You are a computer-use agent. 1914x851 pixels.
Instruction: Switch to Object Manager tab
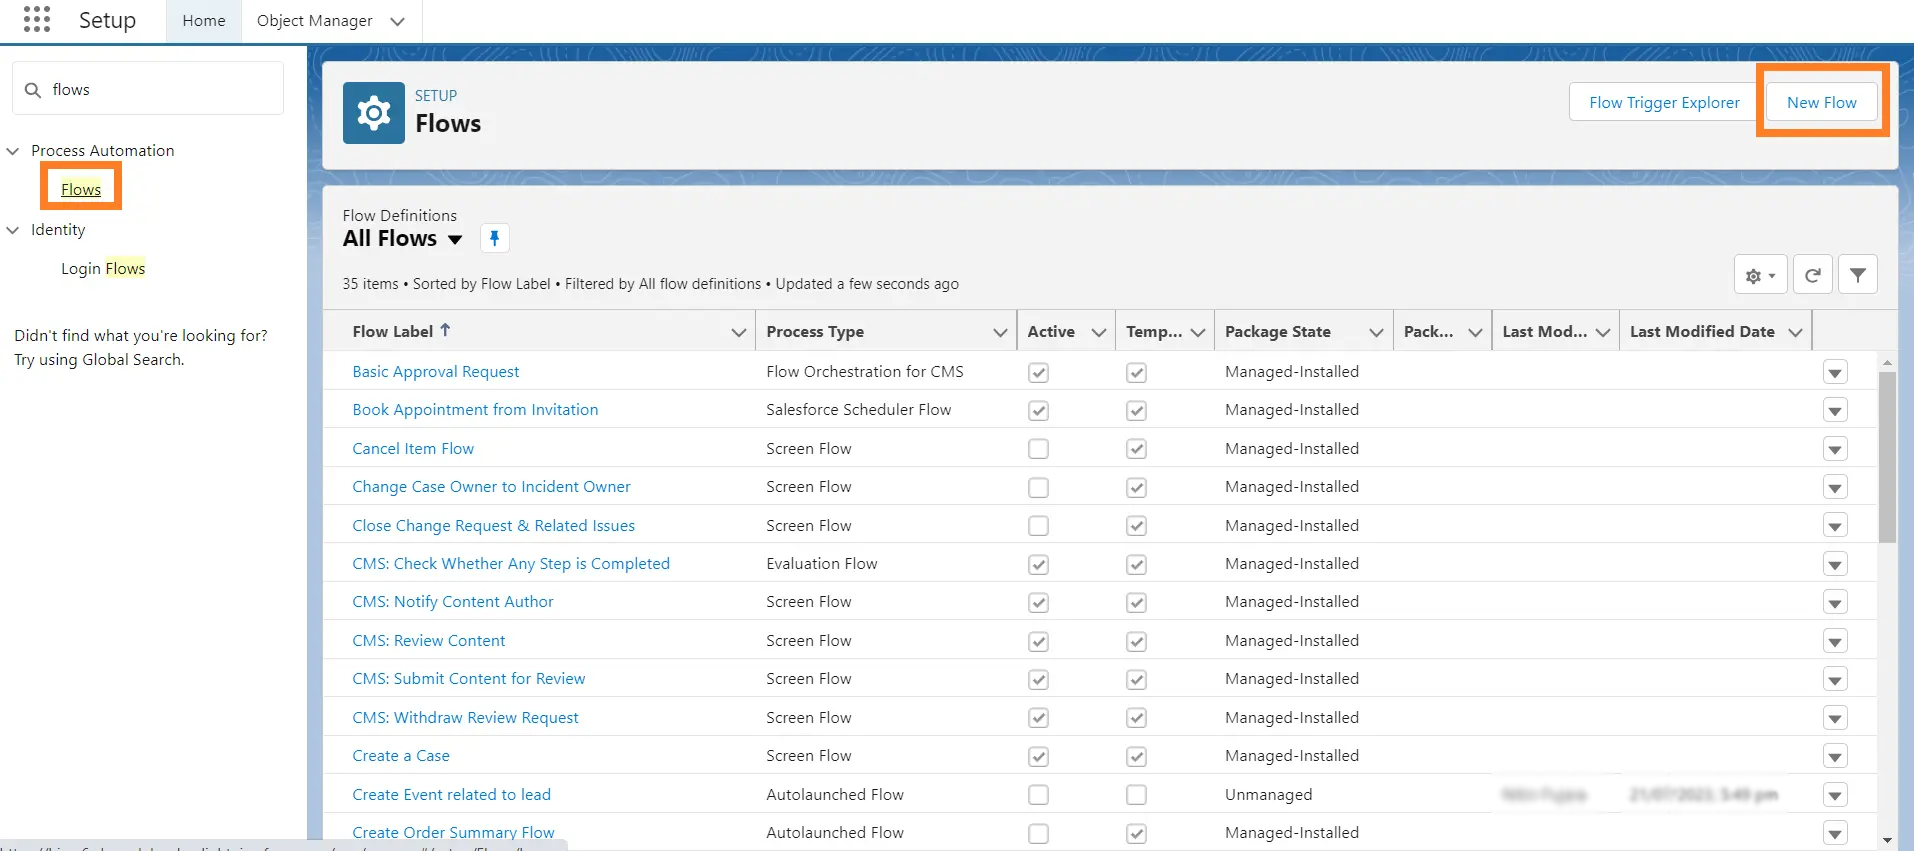coord(314,21)
